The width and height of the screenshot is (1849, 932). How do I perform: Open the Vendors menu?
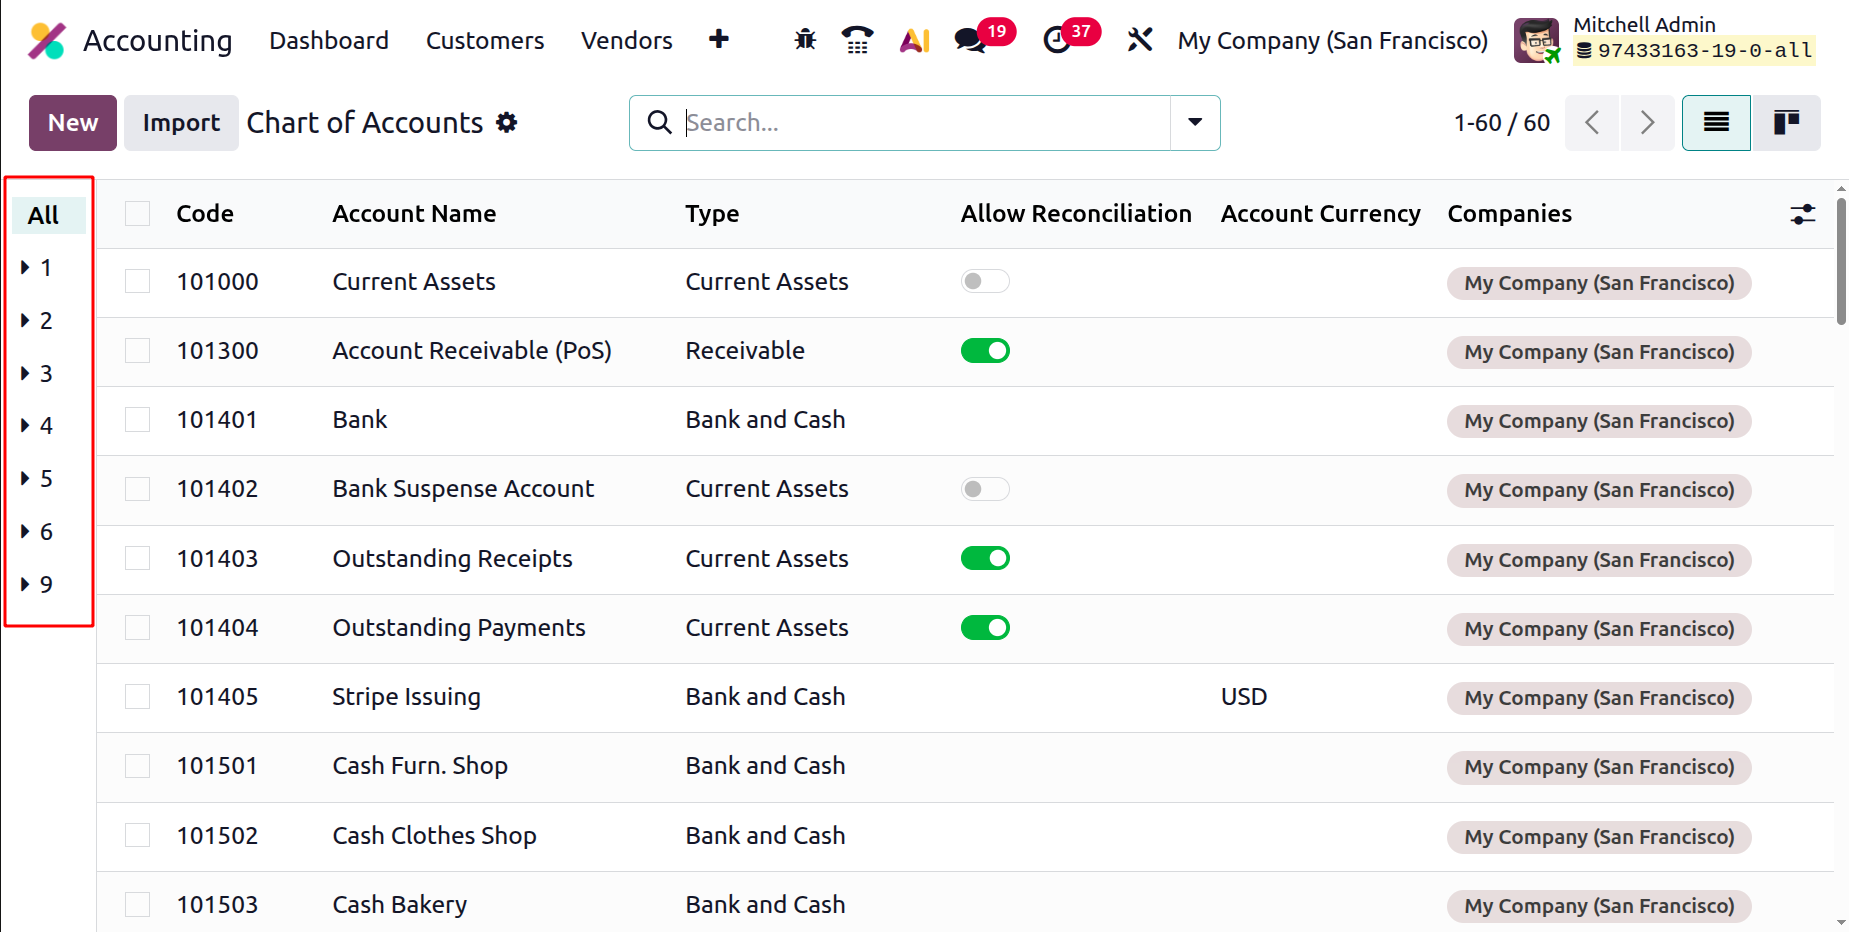click(x=627, y=40)
